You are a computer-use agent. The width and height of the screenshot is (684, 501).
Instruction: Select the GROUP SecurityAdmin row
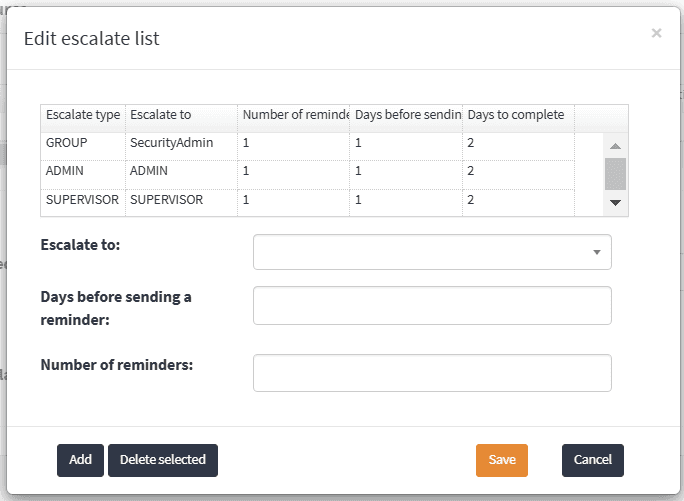pyautogui.click(x=171, y=144)
